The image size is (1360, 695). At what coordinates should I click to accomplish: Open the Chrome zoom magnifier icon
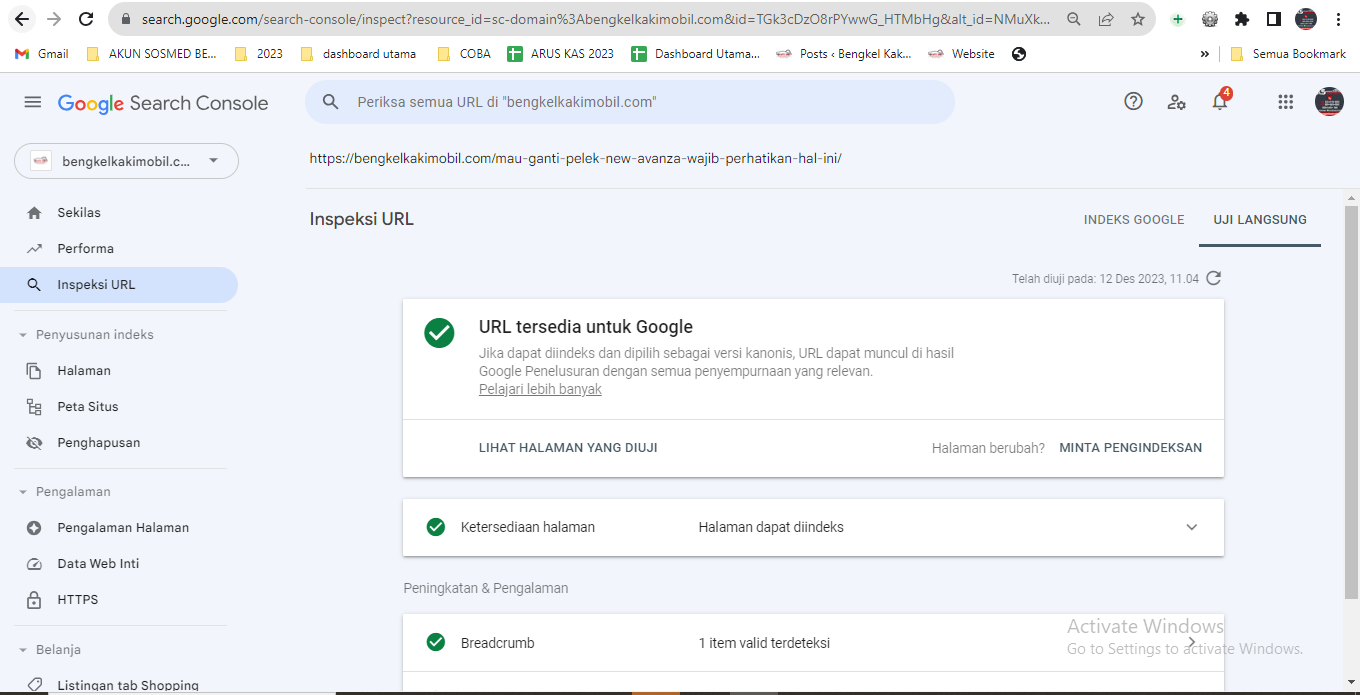[1074, 19]
